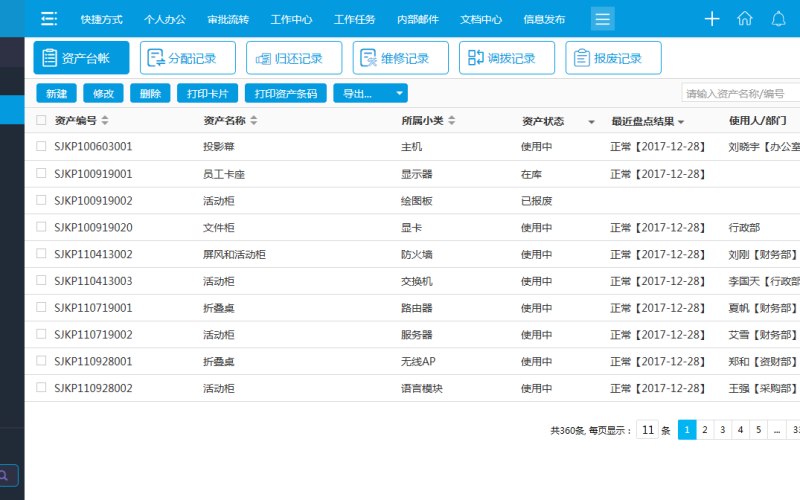Click user cell 王强【采购部】

coord(763,388)
